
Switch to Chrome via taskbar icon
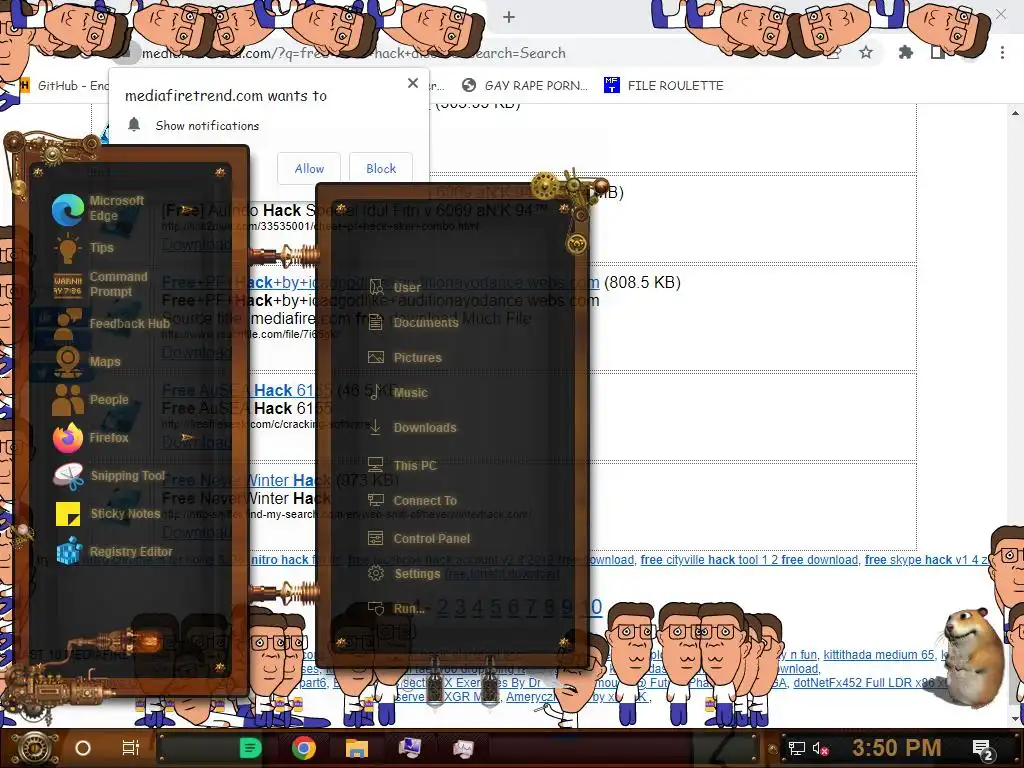pyautogui.click(x=304, y=748)
